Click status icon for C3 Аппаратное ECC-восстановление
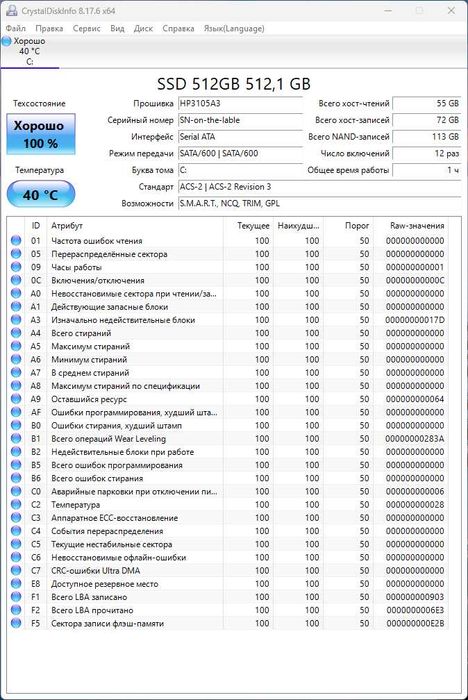 pos(16,518)
